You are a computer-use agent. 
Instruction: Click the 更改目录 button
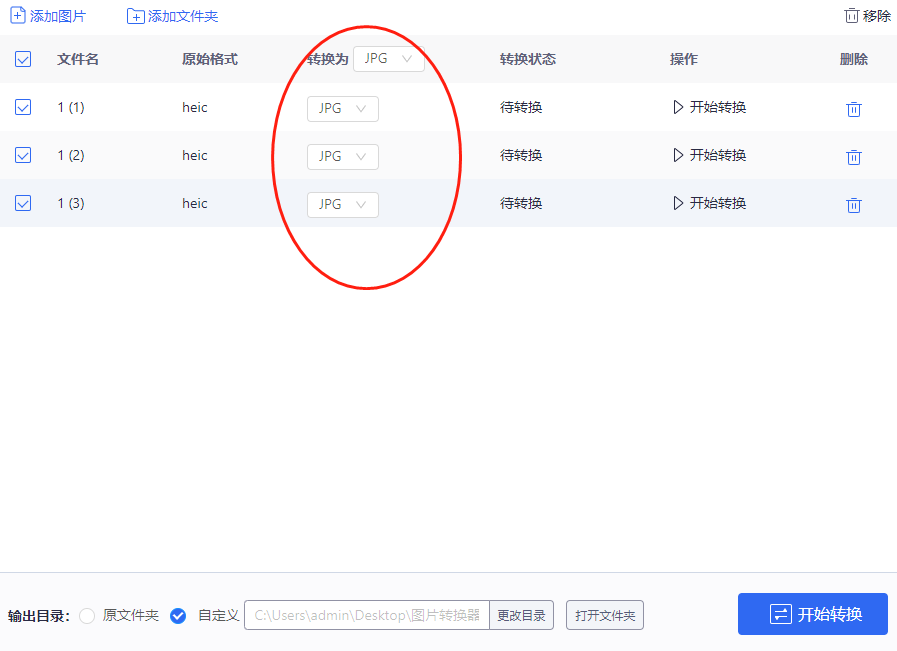[x=521, y=615]
